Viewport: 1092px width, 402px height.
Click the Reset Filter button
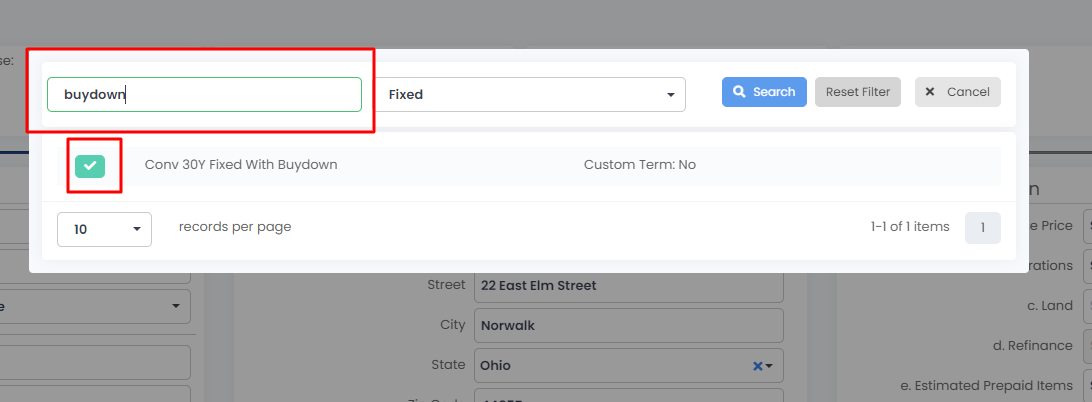(858, 92)
